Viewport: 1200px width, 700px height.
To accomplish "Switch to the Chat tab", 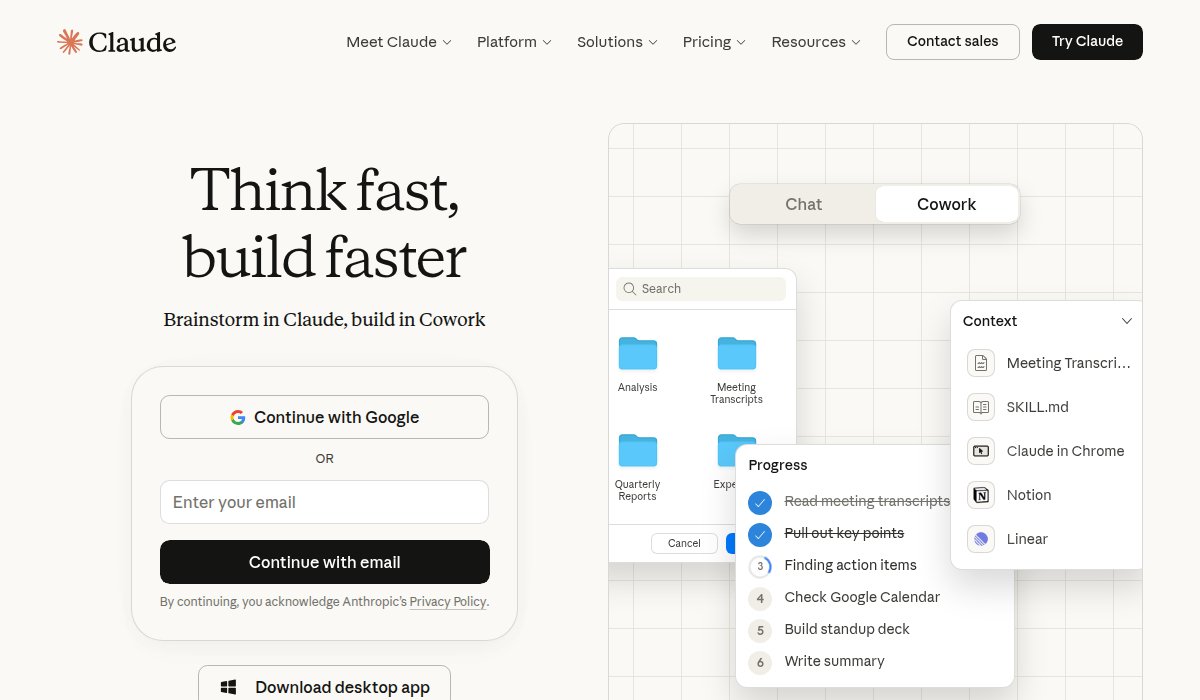I will click(803, 204).
